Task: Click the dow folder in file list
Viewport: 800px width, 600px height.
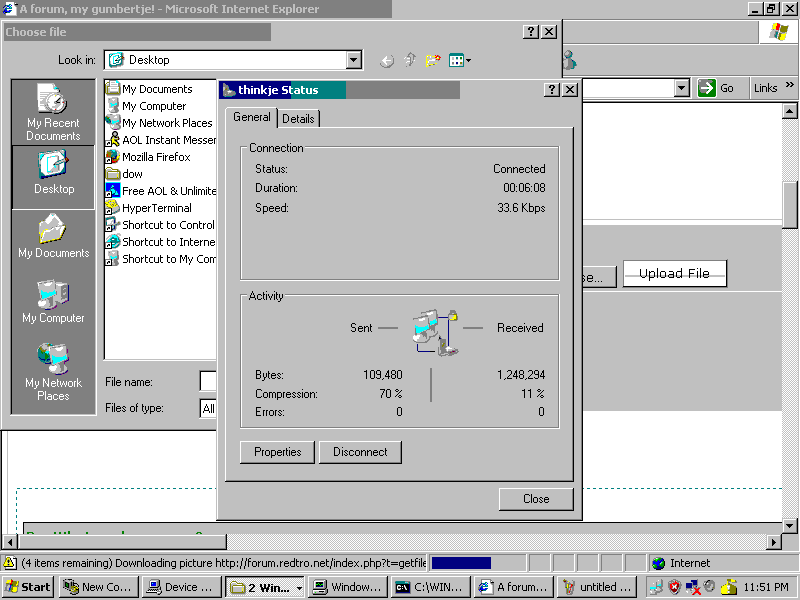Action: click(132, 174)
